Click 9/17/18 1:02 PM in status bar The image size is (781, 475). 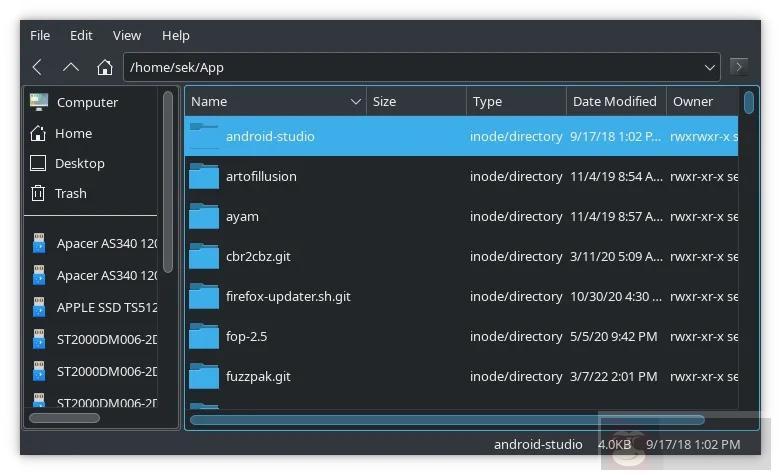(x=693, y=444)
